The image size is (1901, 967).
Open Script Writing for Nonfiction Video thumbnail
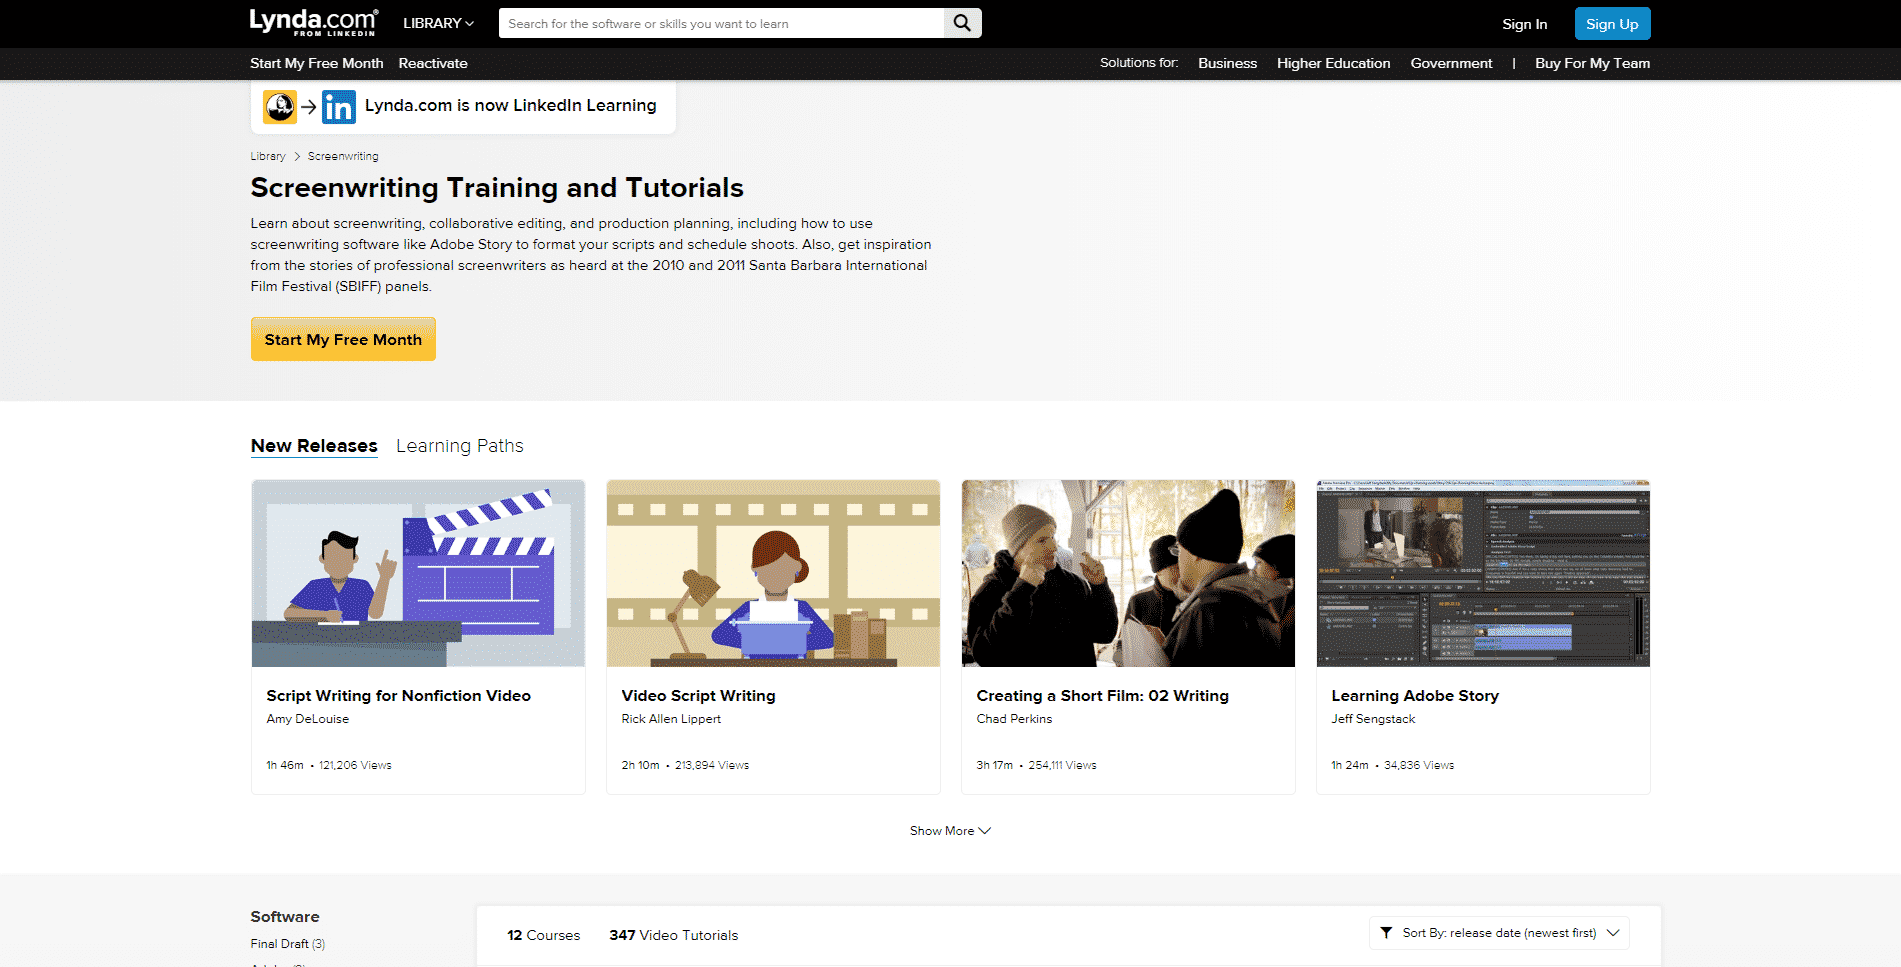(x=418, y=573)
